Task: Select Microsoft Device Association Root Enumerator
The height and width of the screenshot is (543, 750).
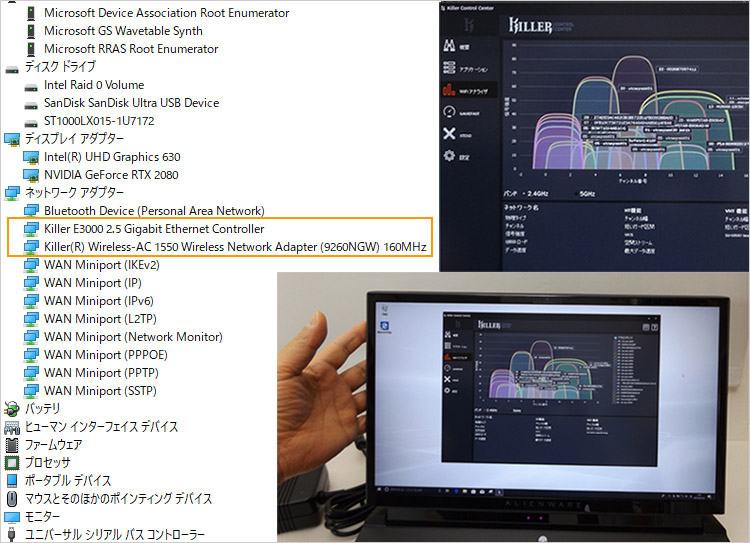Action: [x=166, y=13]
